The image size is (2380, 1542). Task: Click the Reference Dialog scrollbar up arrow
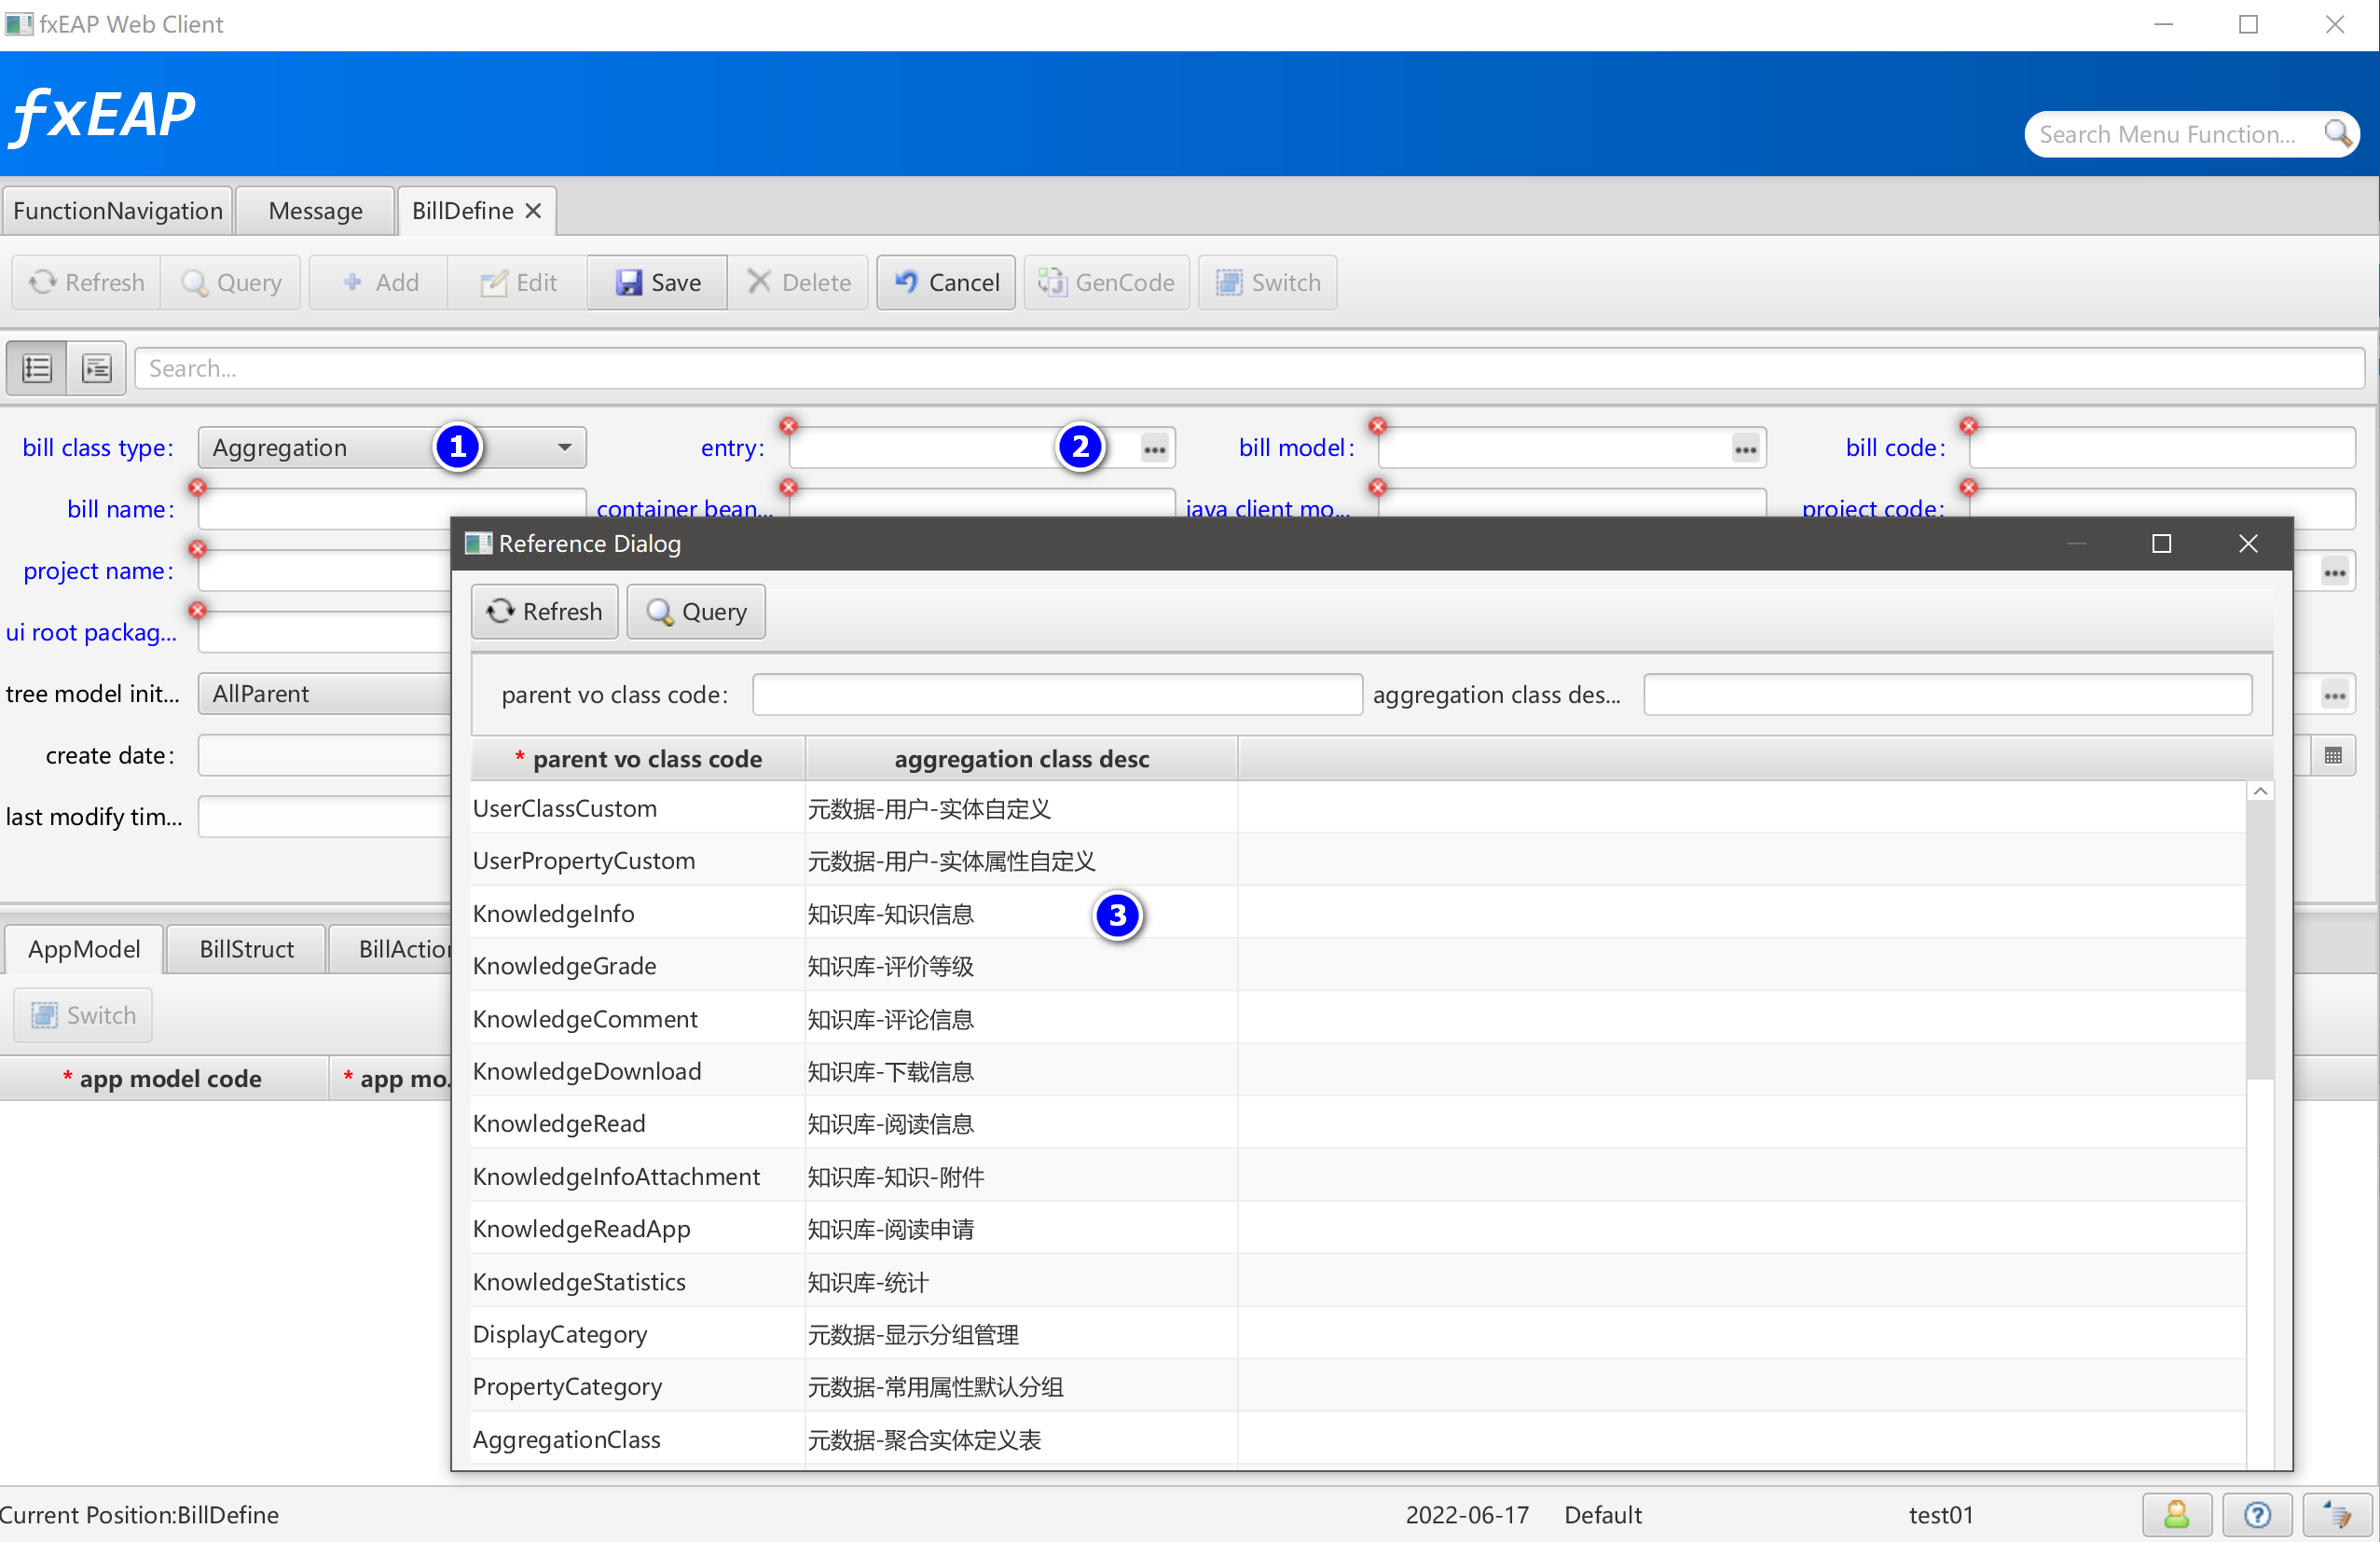pyautogui.click(x=2259, y=791)
